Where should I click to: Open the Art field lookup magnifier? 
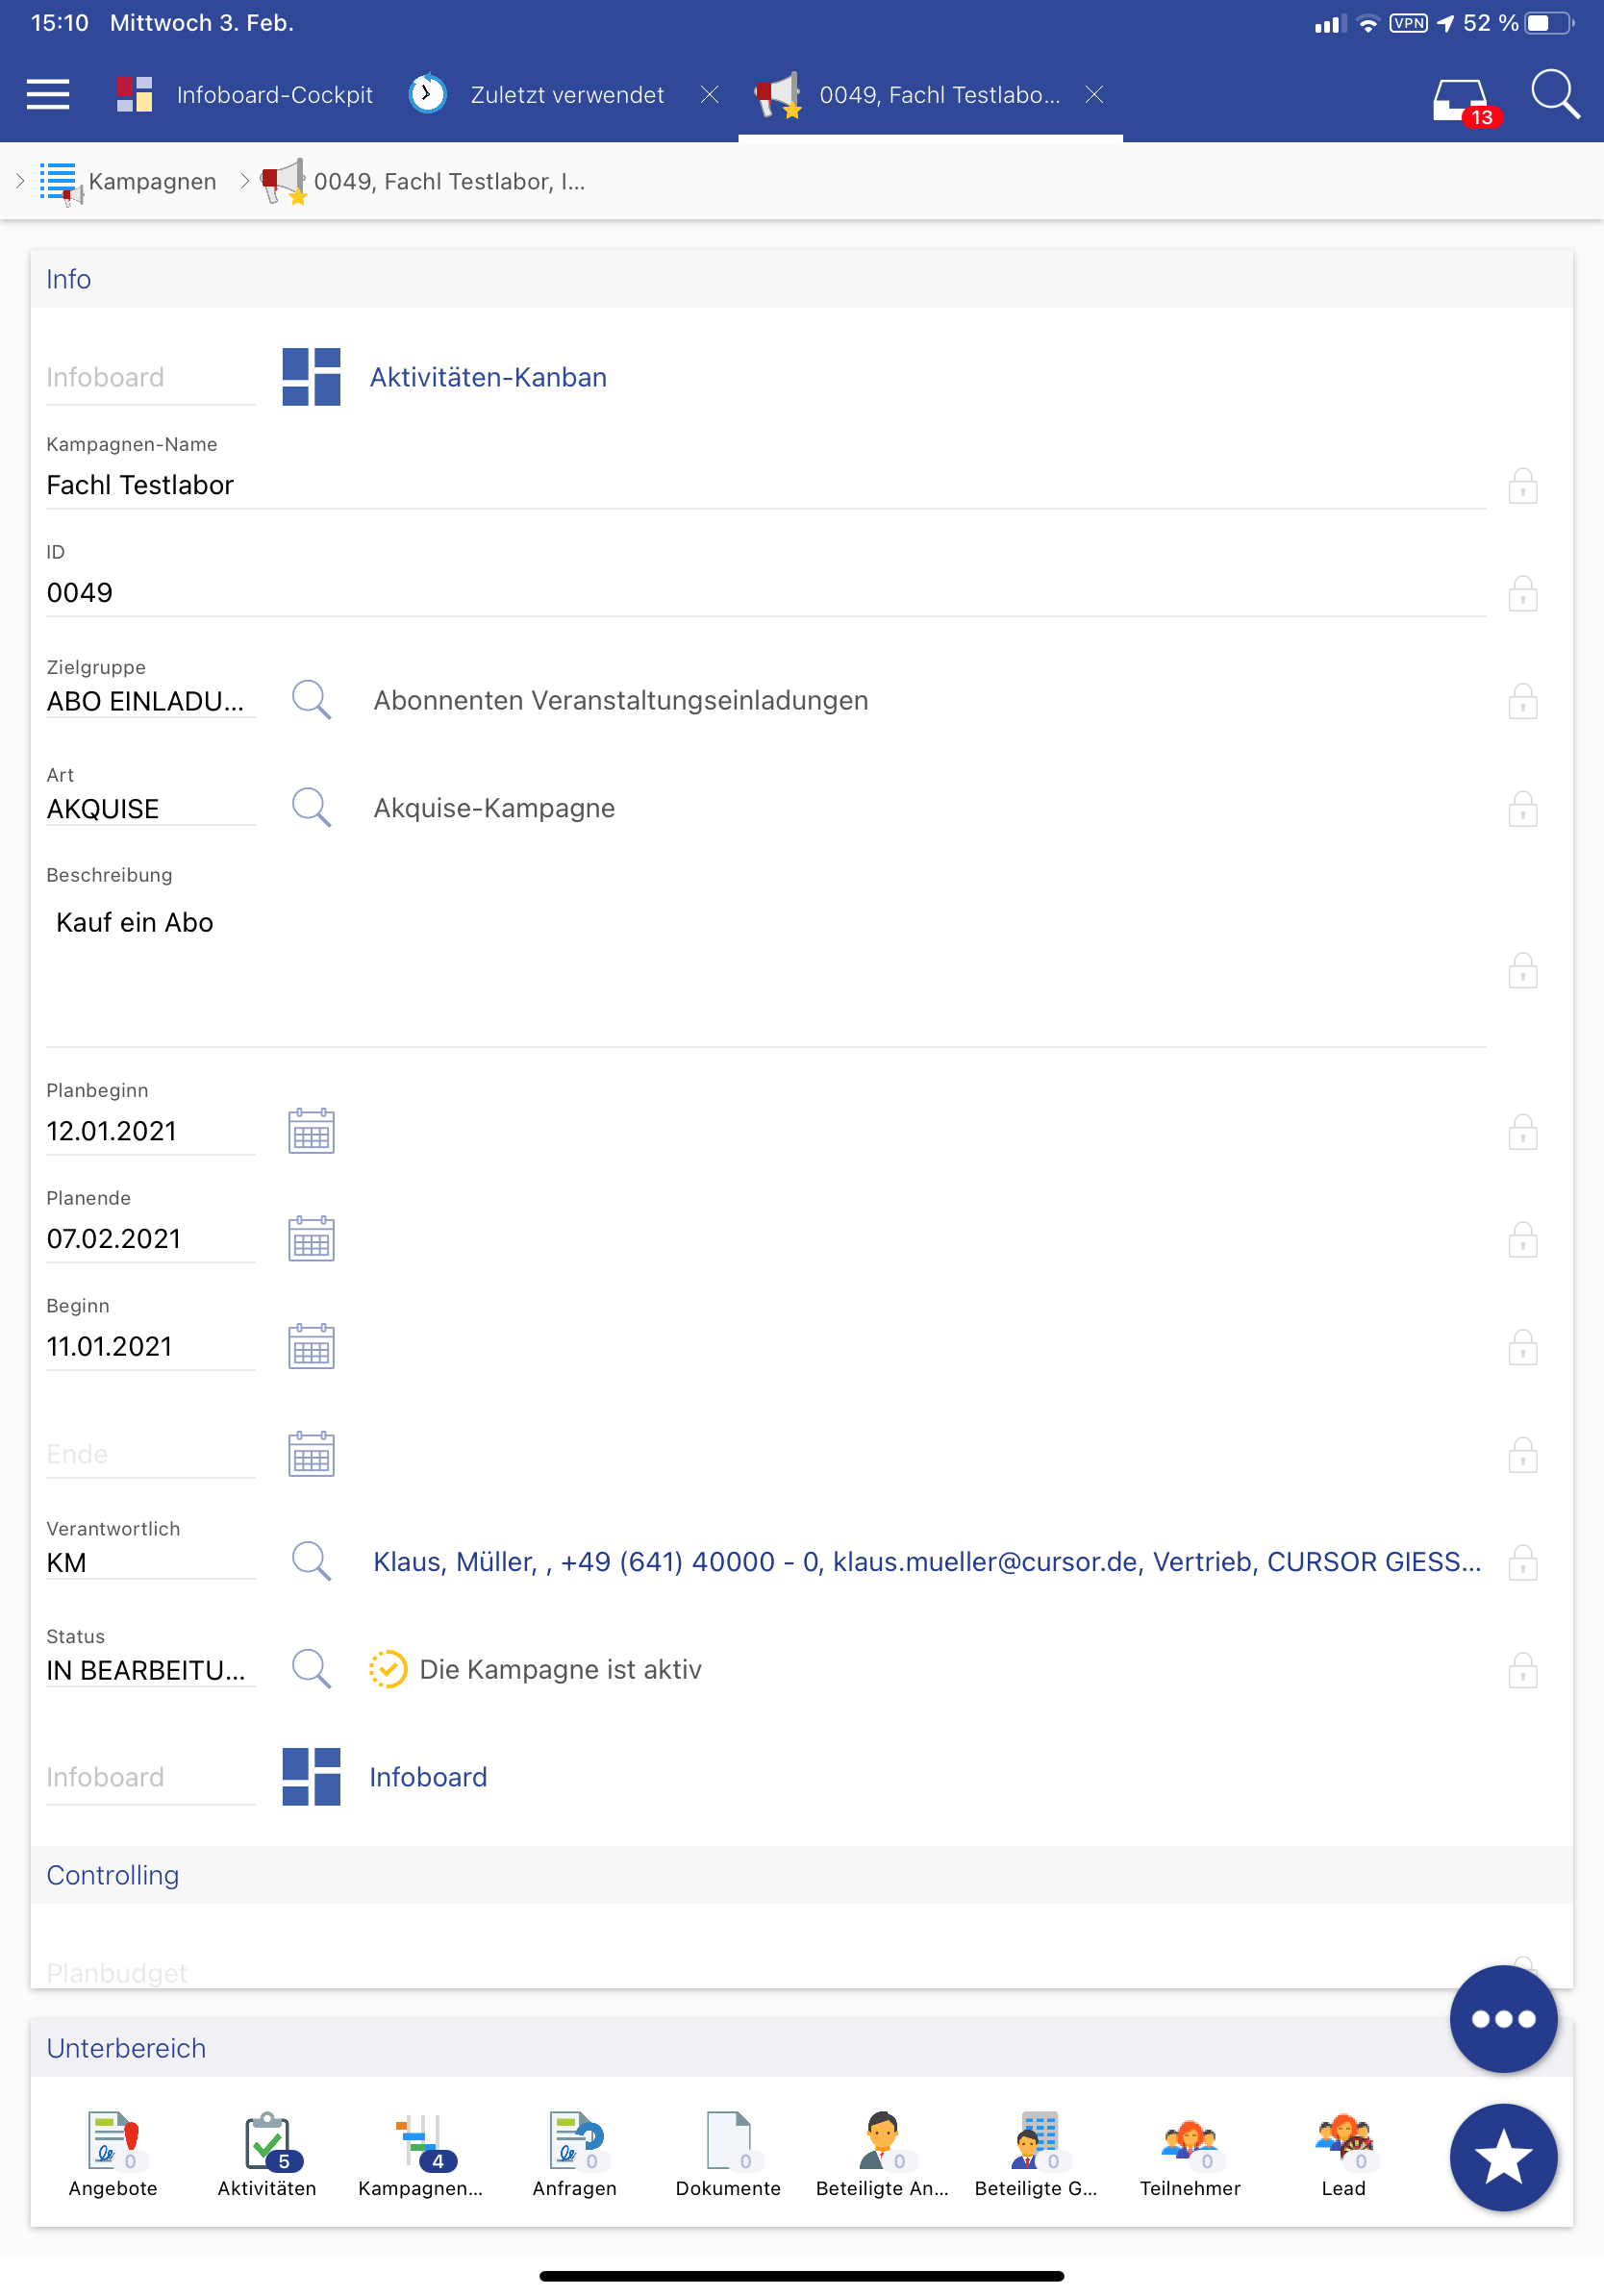coord(311,807)
